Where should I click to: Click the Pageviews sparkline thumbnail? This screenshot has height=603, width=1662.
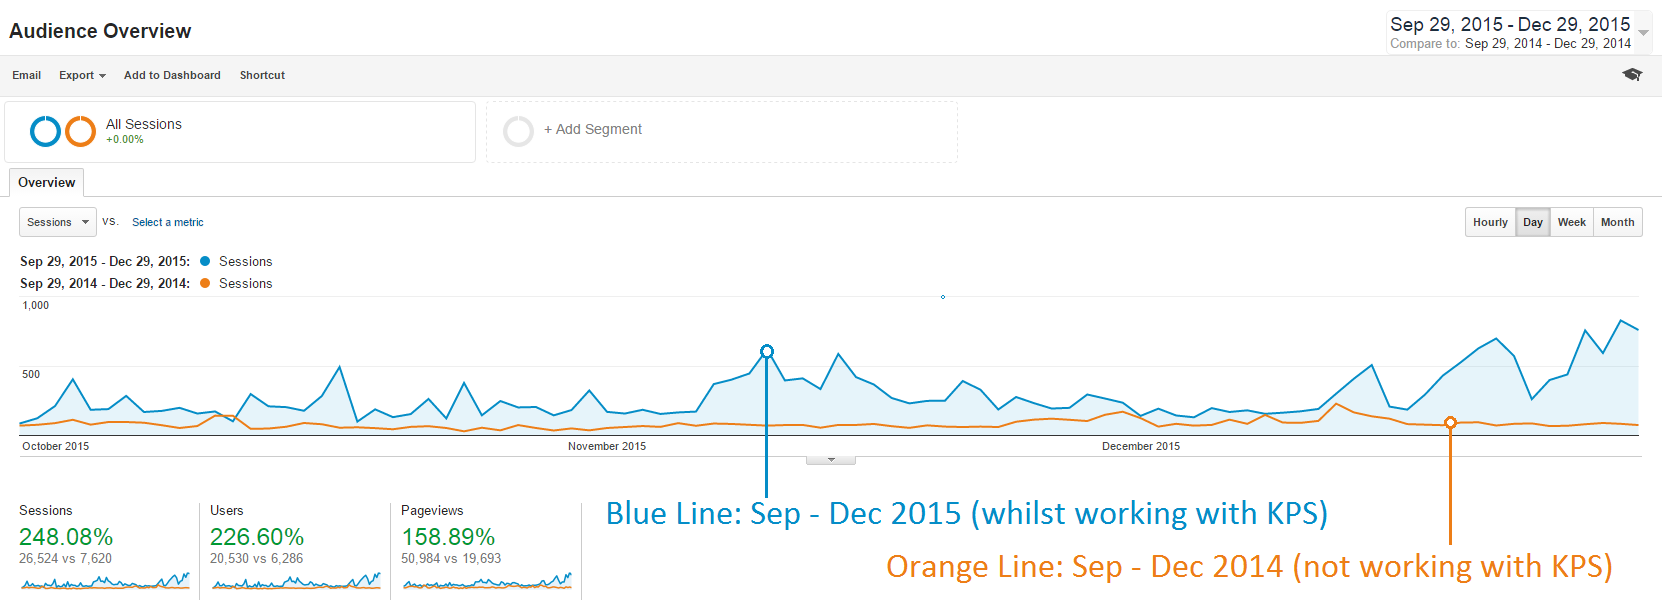point(487,581)
